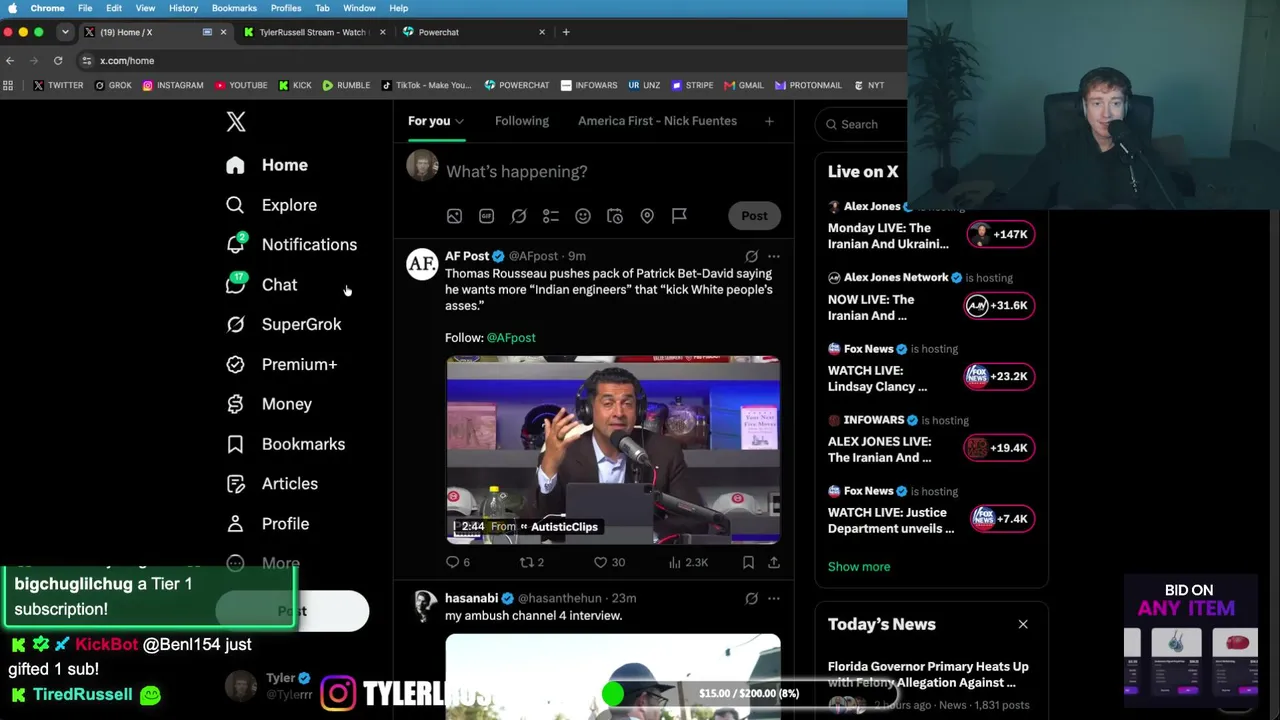The image size is (1280, 720).
Task: Ask Grok about the AF Post tweet
Action: (x=752, y=257)
